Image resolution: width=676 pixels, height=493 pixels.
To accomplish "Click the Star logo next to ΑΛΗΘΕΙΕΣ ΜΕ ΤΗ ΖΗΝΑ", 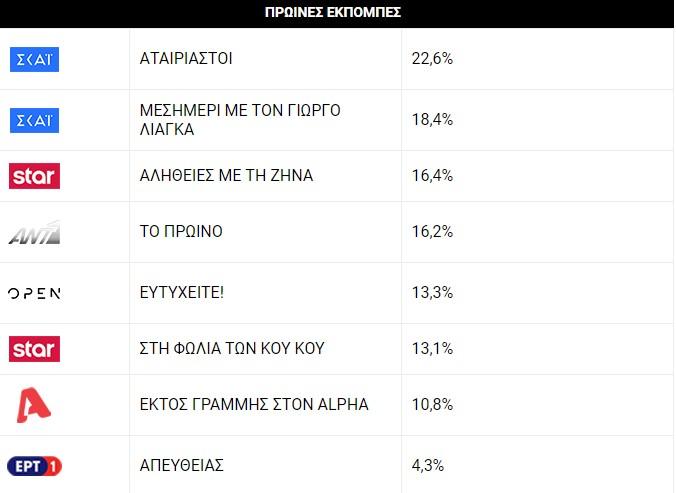I will (x=34, y=176).
